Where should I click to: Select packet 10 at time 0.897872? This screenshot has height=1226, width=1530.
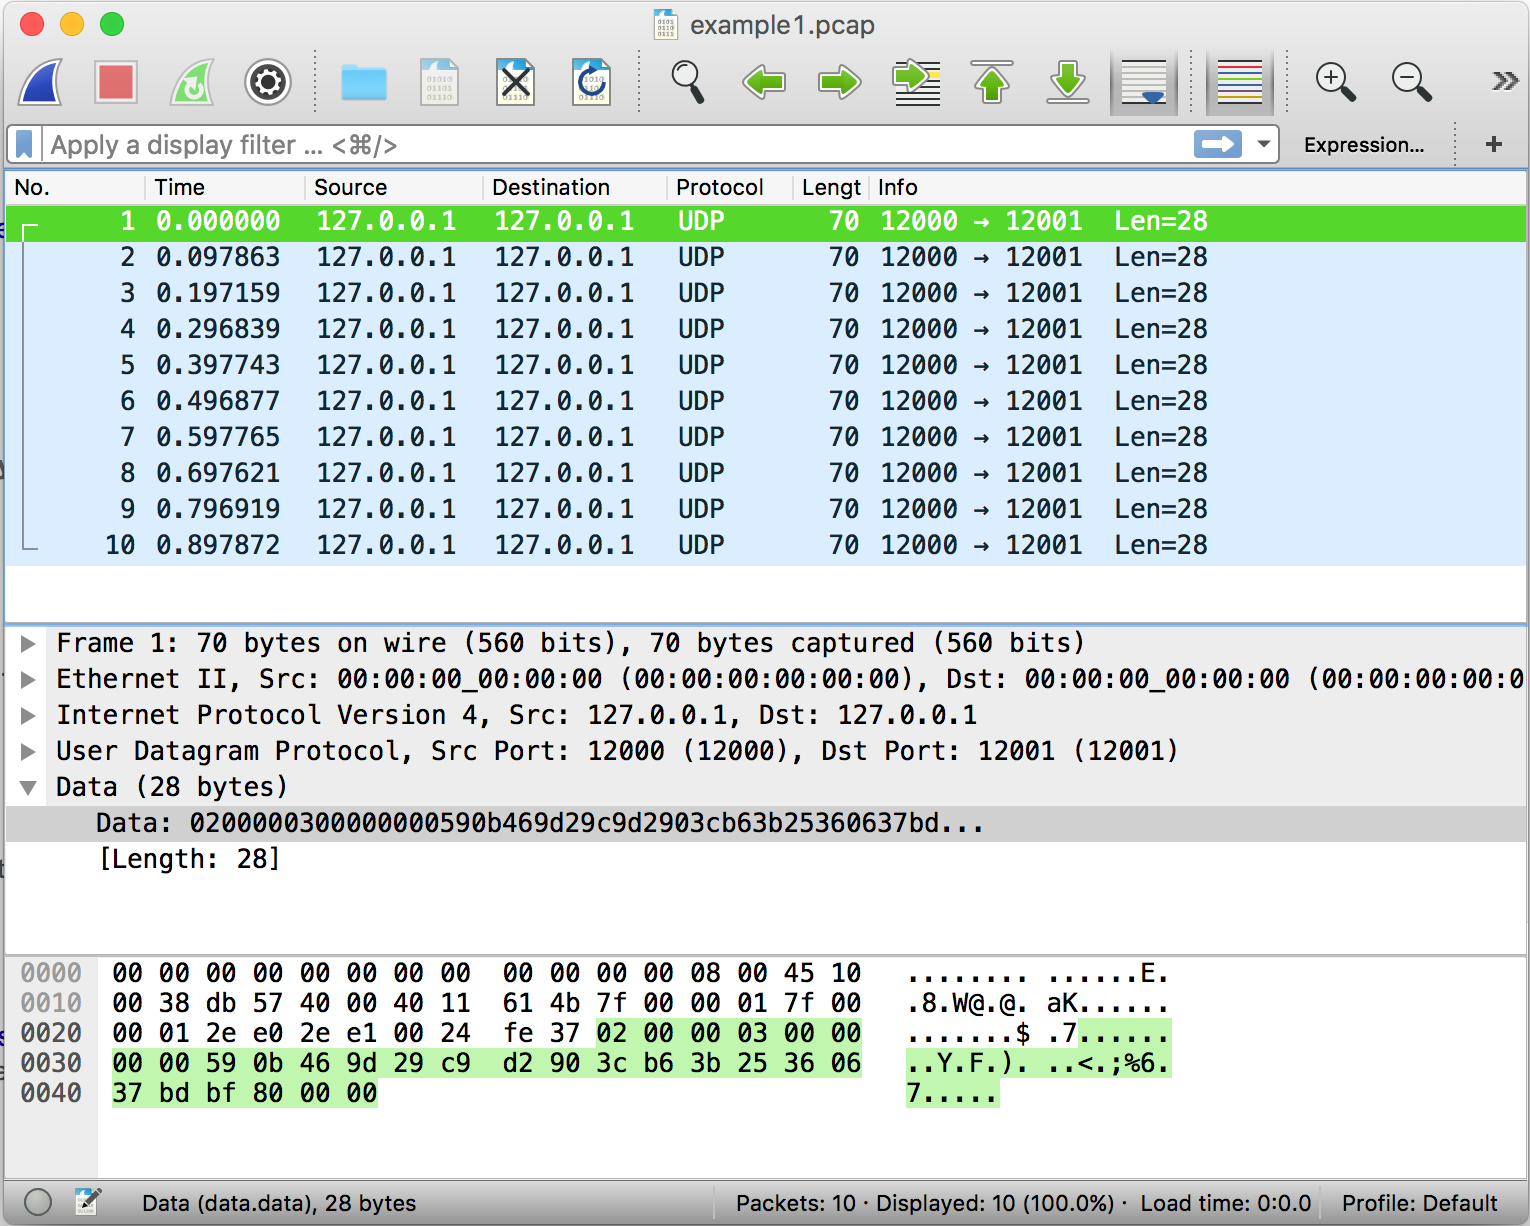point(766,546)
